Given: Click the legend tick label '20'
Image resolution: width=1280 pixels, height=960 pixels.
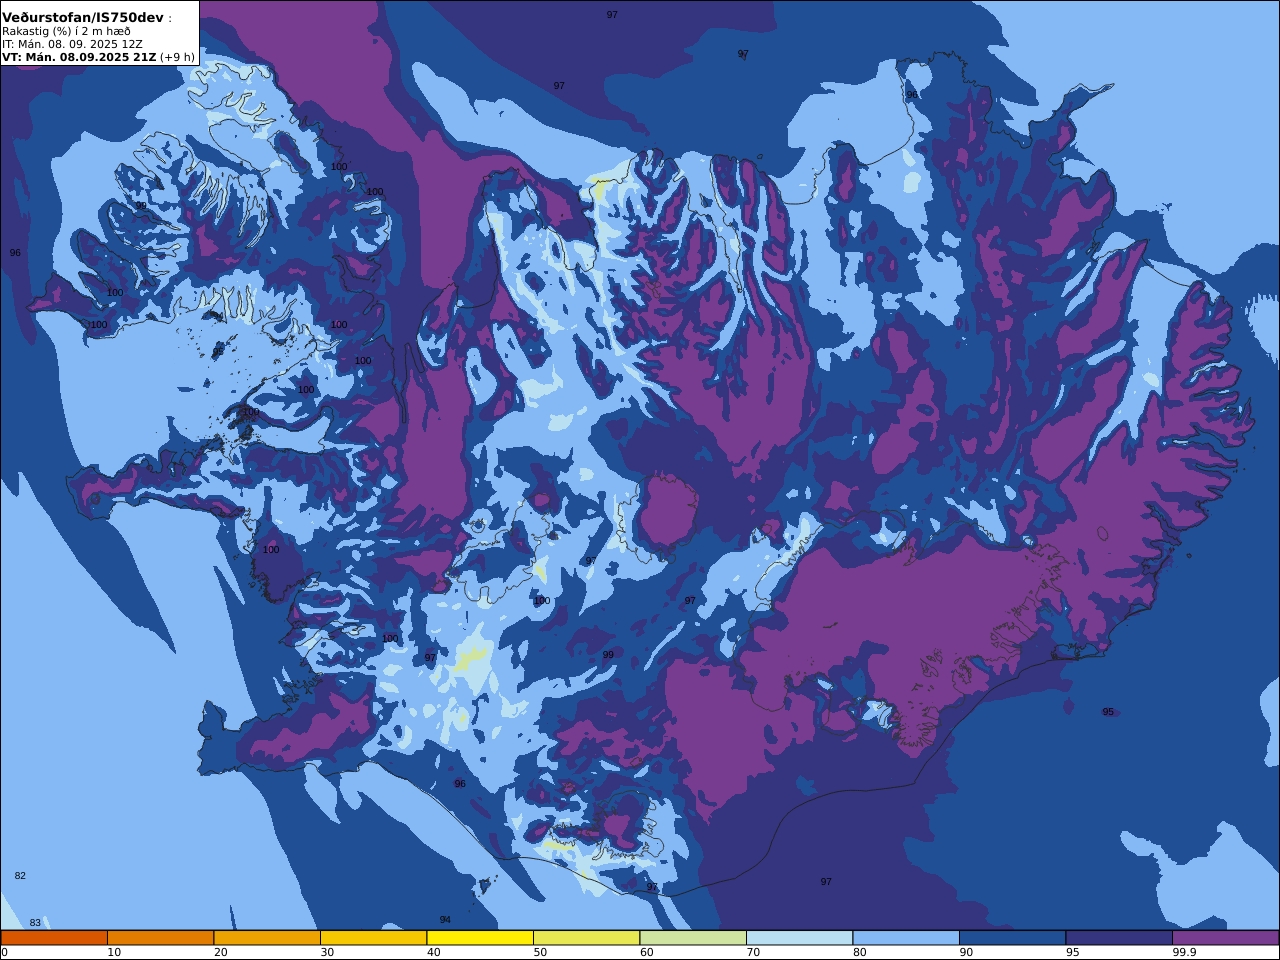Looking at the screenshot, I should click(x=220, y=952).
